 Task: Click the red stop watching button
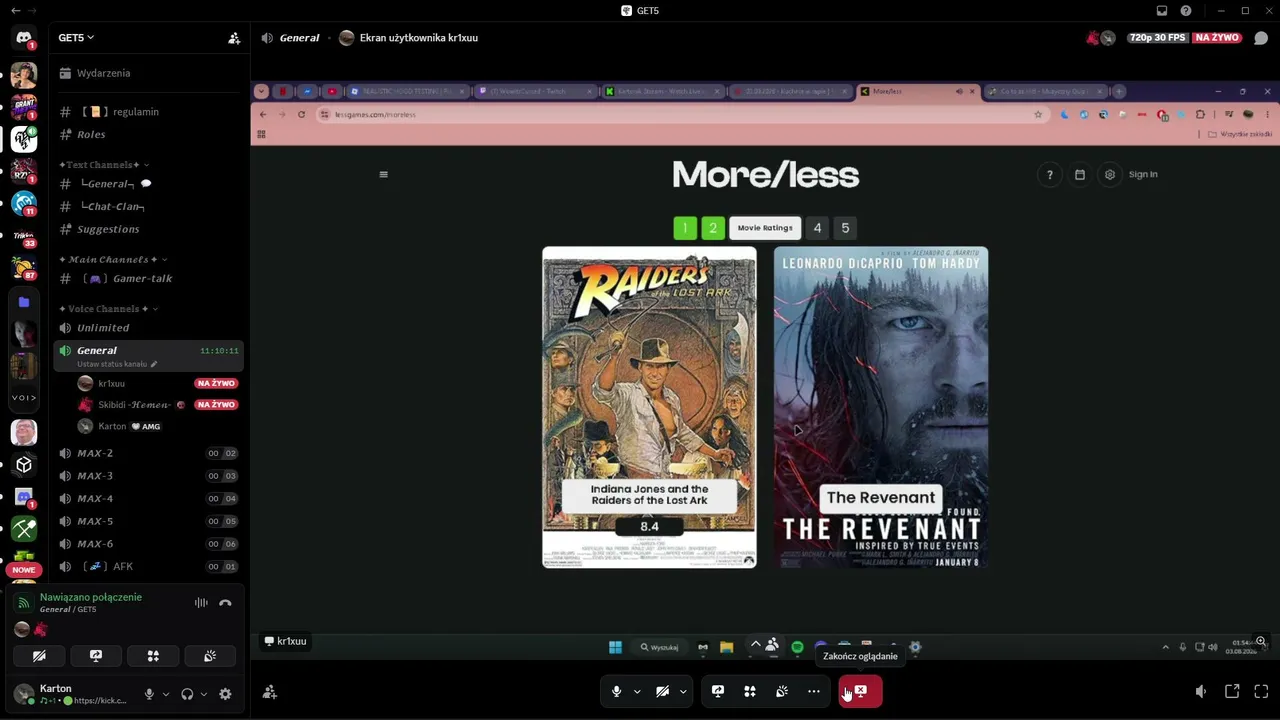(860, 691)
